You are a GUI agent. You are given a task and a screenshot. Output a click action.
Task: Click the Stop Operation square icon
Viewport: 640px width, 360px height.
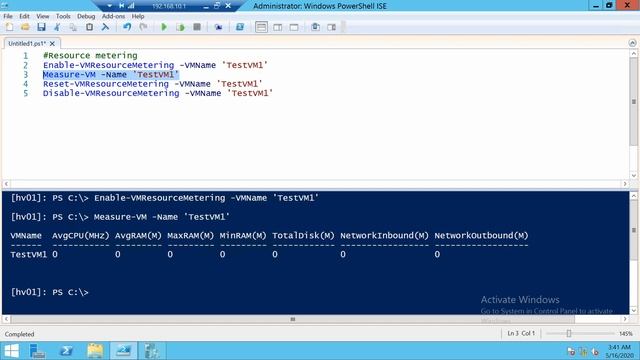(x=197, y=27)
